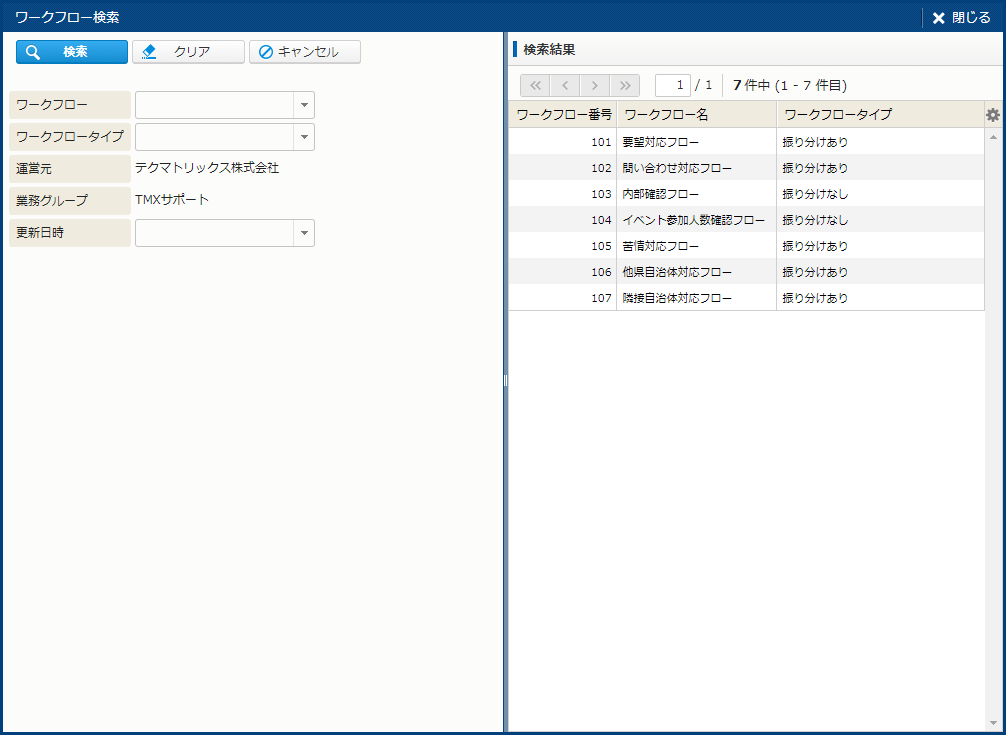This screenshot has height=735, width=1006.
Task: Open the grid settings gear icon
Action: [993, 115]
